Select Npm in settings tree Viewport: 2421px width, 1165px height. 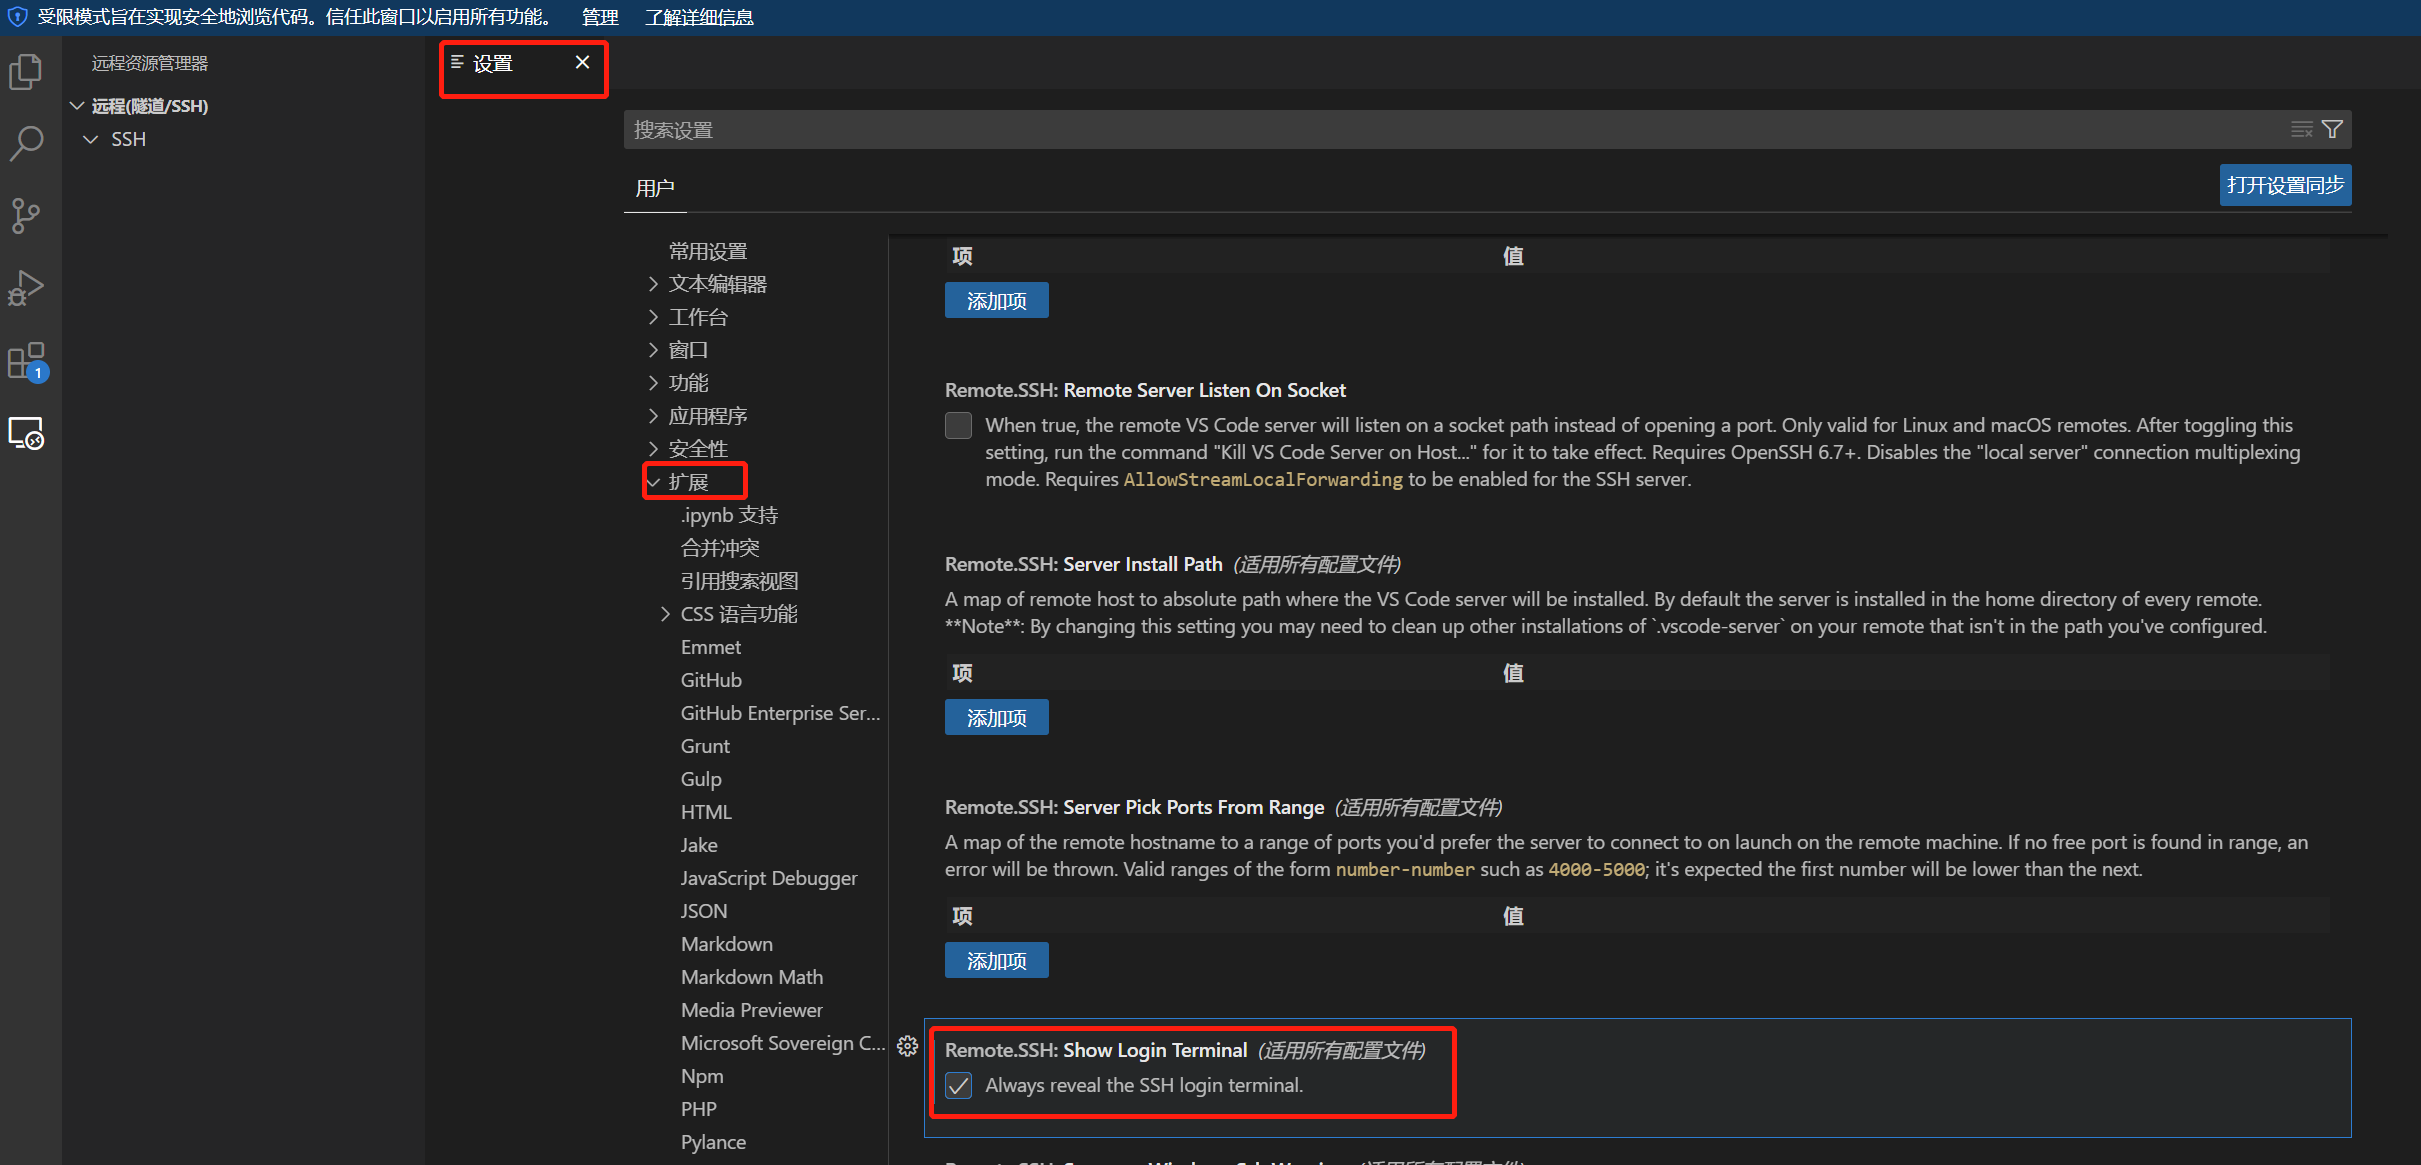tap(702, 1076)
